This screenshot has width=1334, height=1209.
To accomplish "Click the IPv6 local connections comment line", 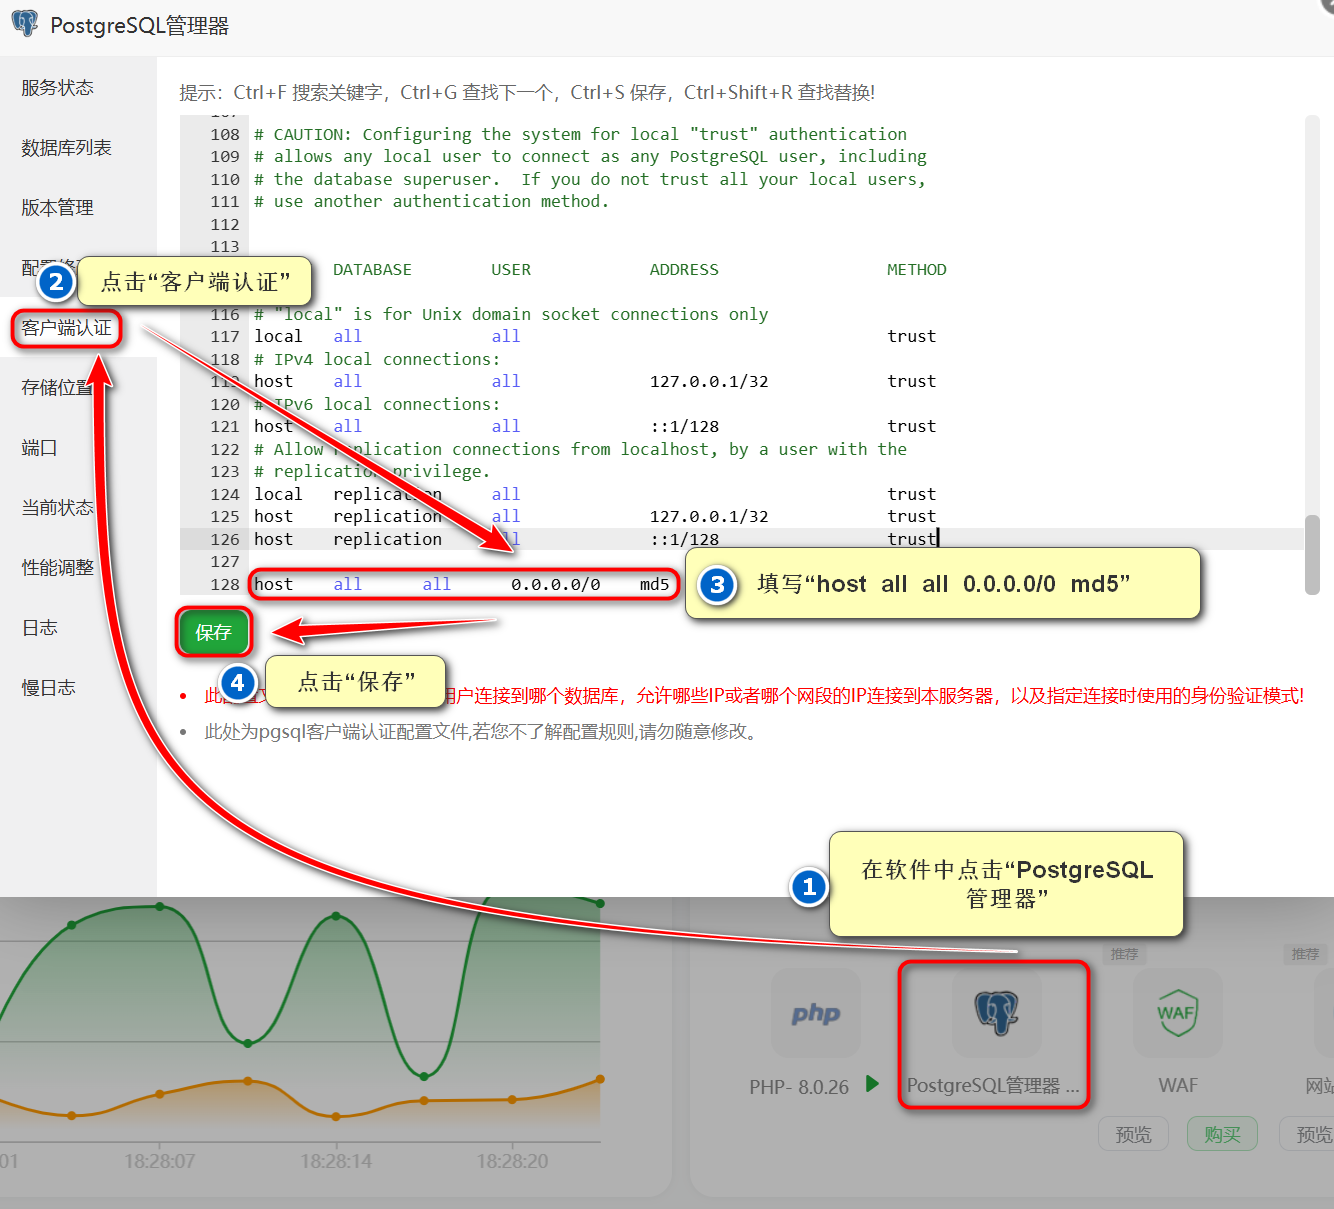I will point(377,404).
